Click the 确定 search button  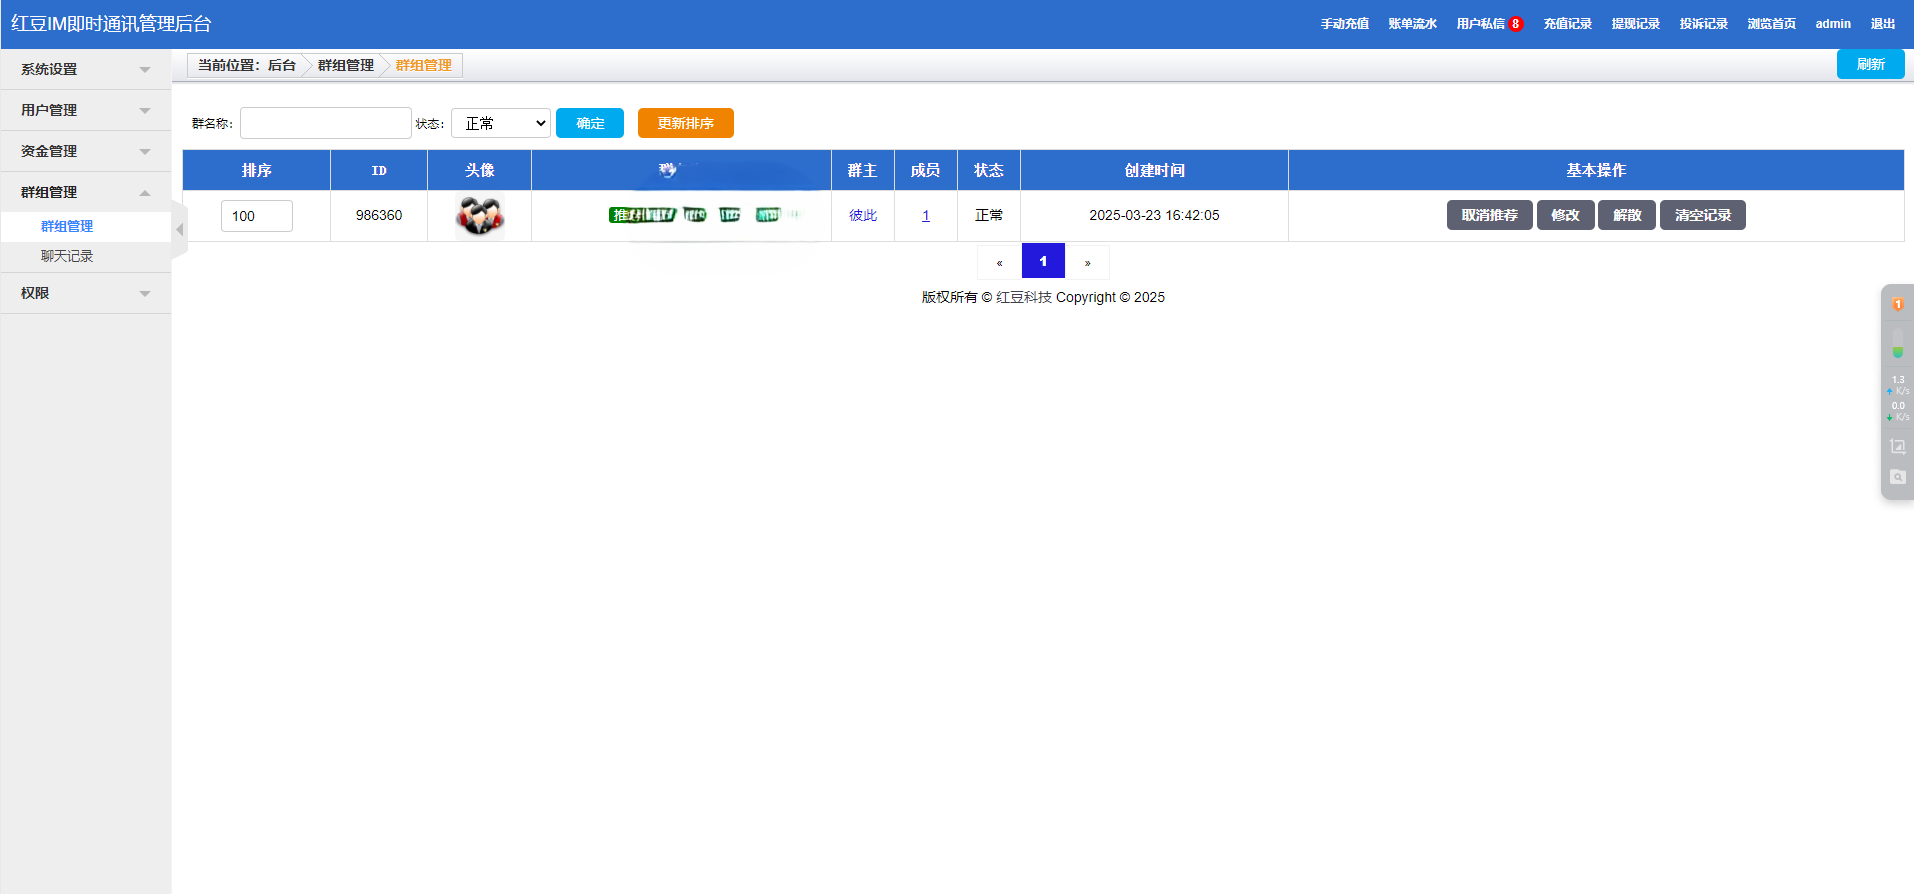point(590,123)
